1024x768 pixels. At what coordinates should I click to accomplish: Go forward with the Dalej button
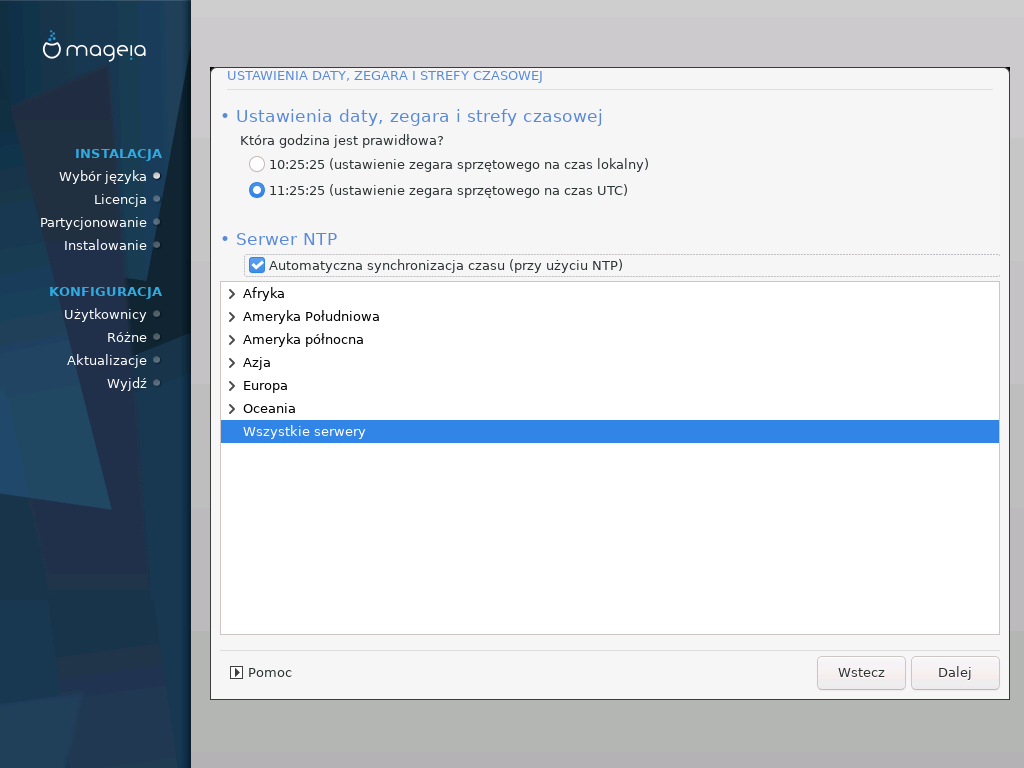[955, 673]
